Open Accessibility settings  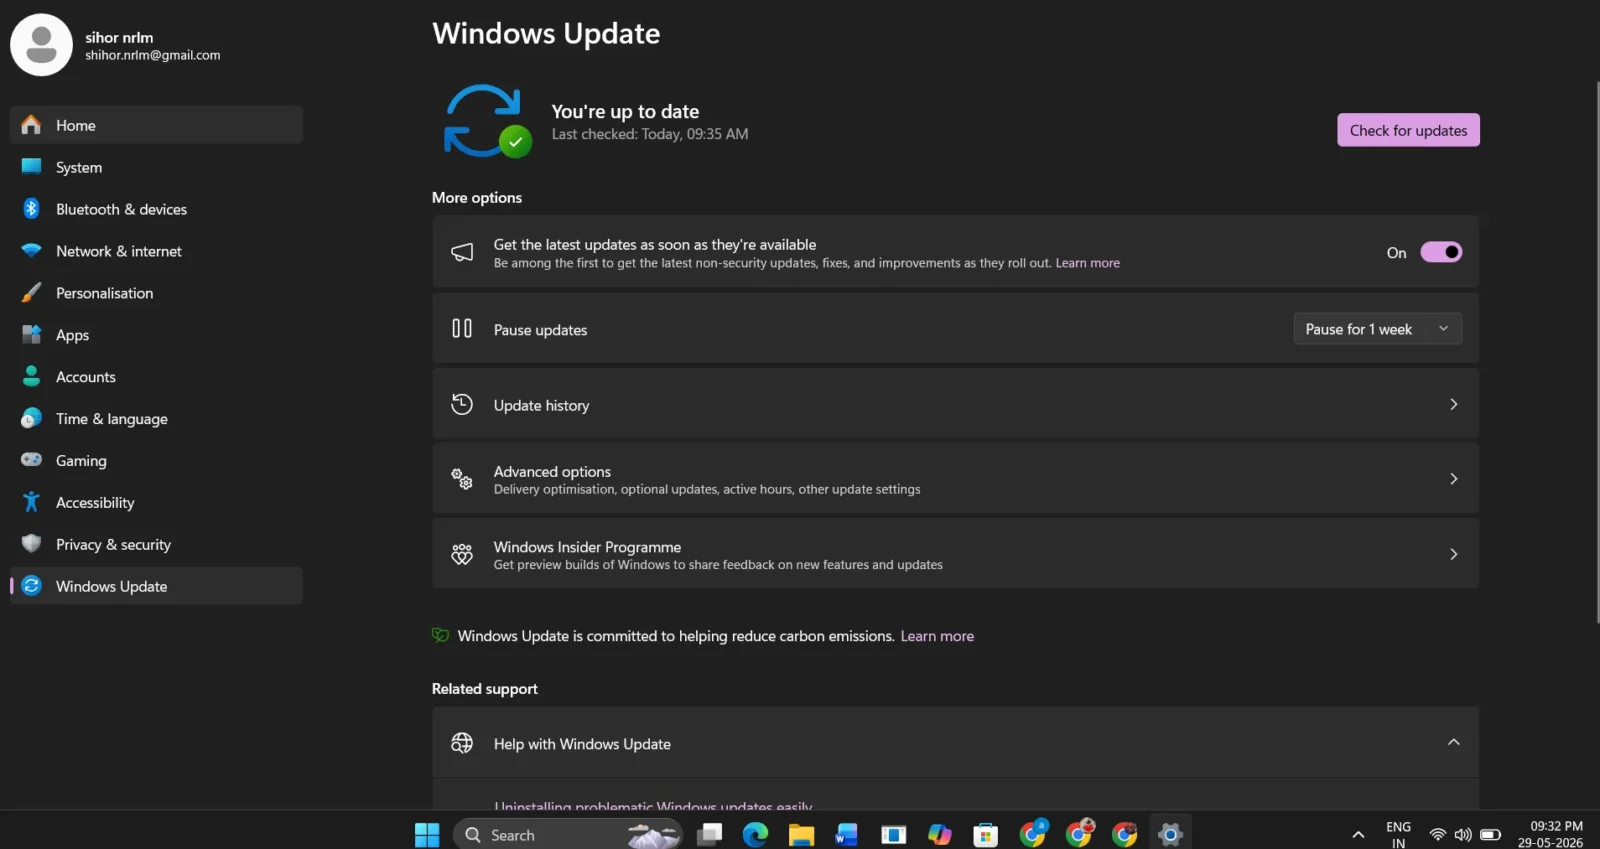(x=156, y=503)
